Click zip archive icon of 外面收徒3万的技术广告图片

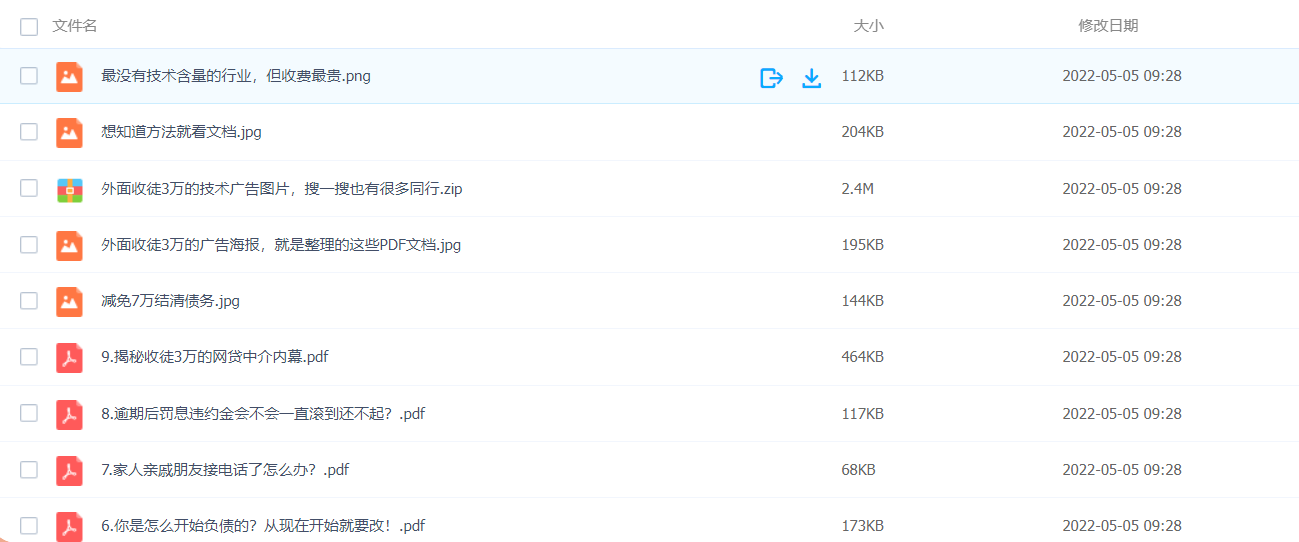point(69,189)
